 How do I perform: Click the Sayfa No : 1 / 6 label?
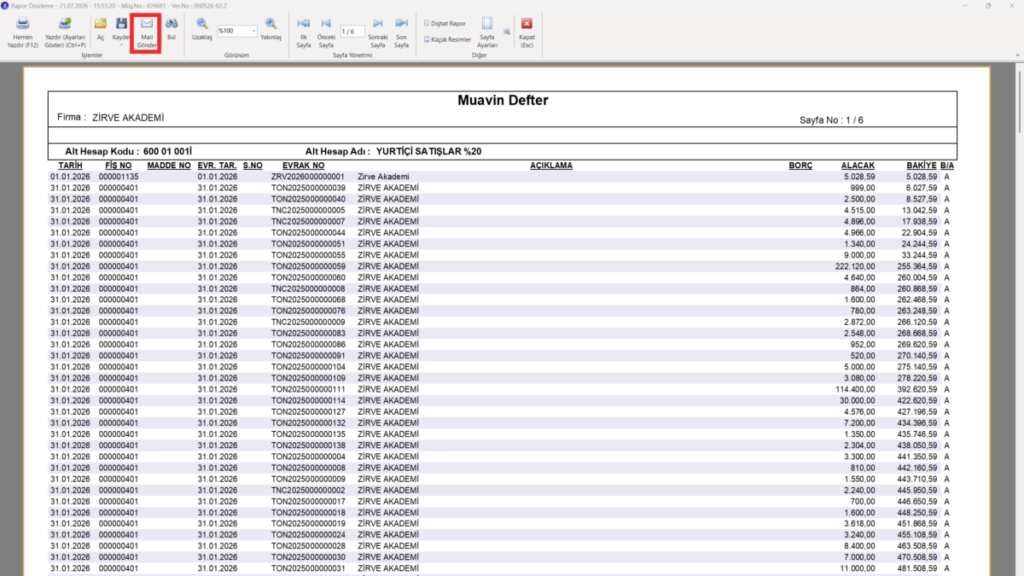point(831,120)
